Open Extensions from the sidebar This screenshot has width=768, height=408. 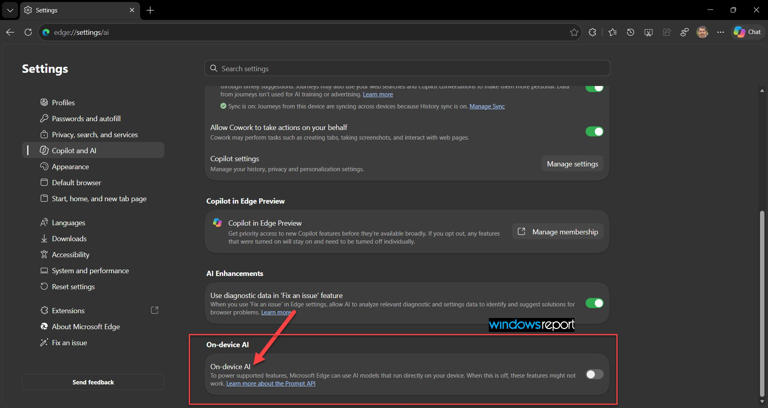pos(93,311)
